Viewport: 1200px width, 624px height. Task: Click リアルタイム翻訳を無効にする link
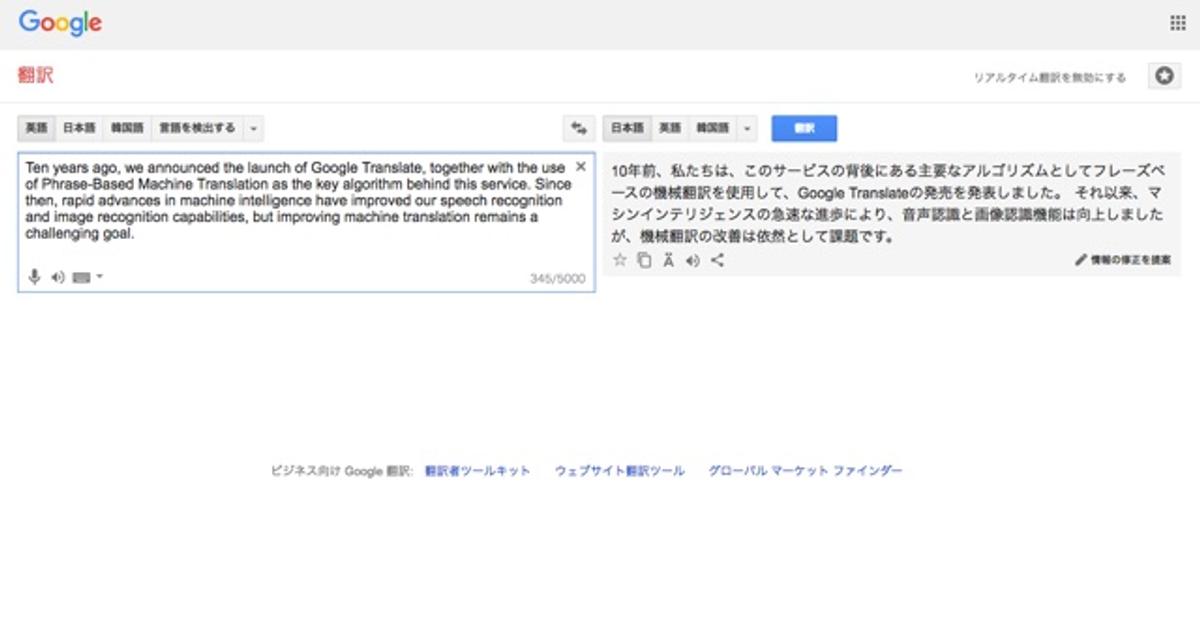point(1050,77)
